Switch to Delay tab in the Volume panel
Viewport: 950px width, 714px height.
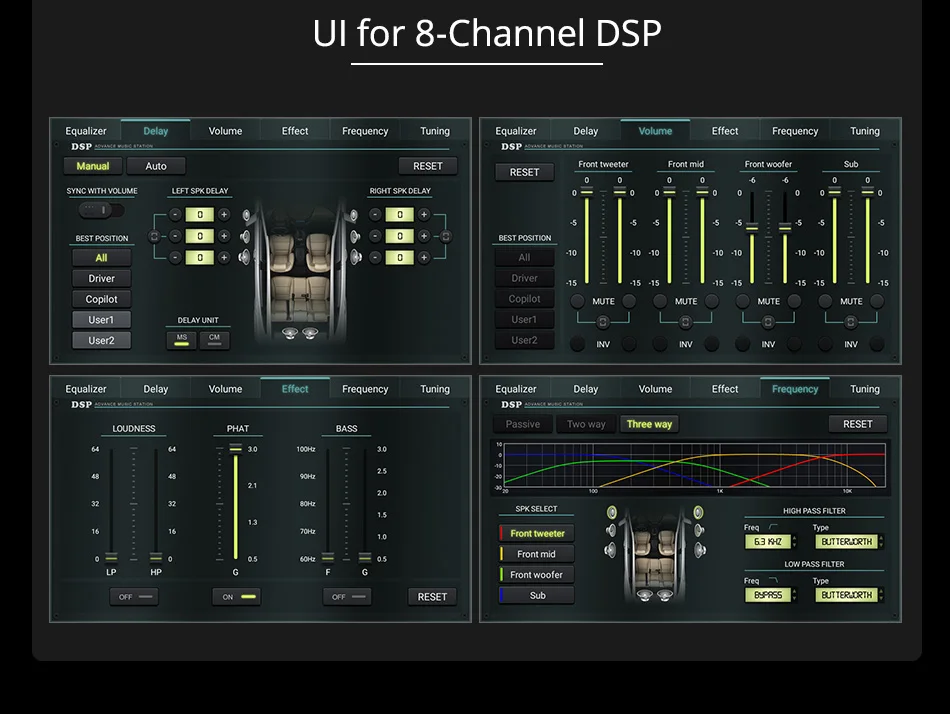tap(585, 131)
